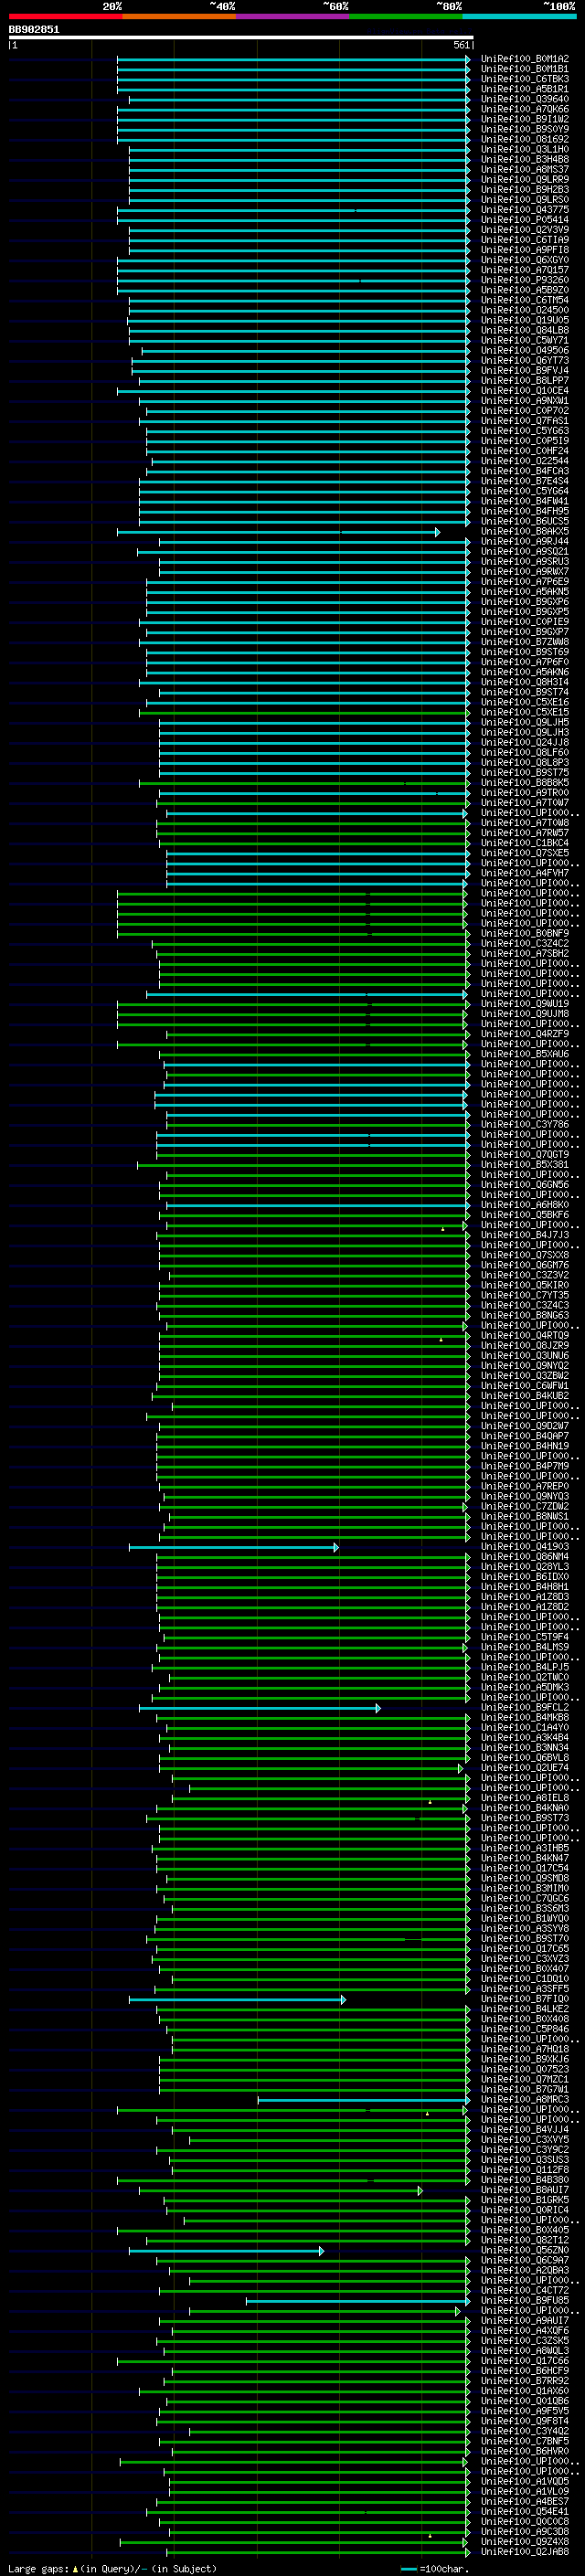This screenshot has width=585, height=2576.
Task: Select hit UniRef100_P05414
Action: [524, 220]
